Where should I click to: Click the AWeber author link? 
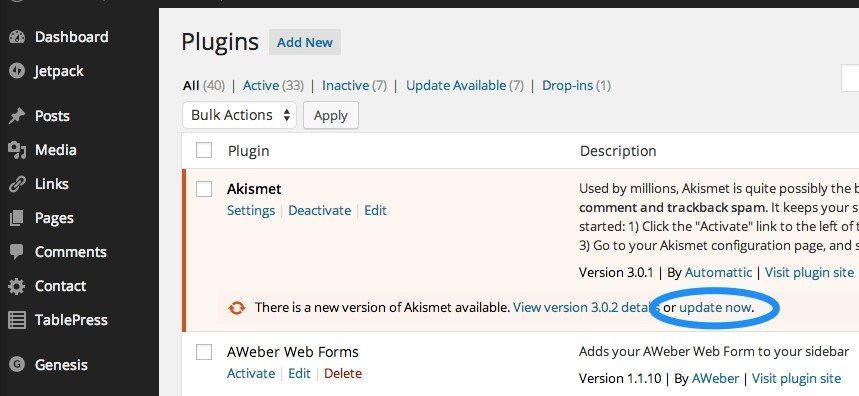(x=715, y=378)
